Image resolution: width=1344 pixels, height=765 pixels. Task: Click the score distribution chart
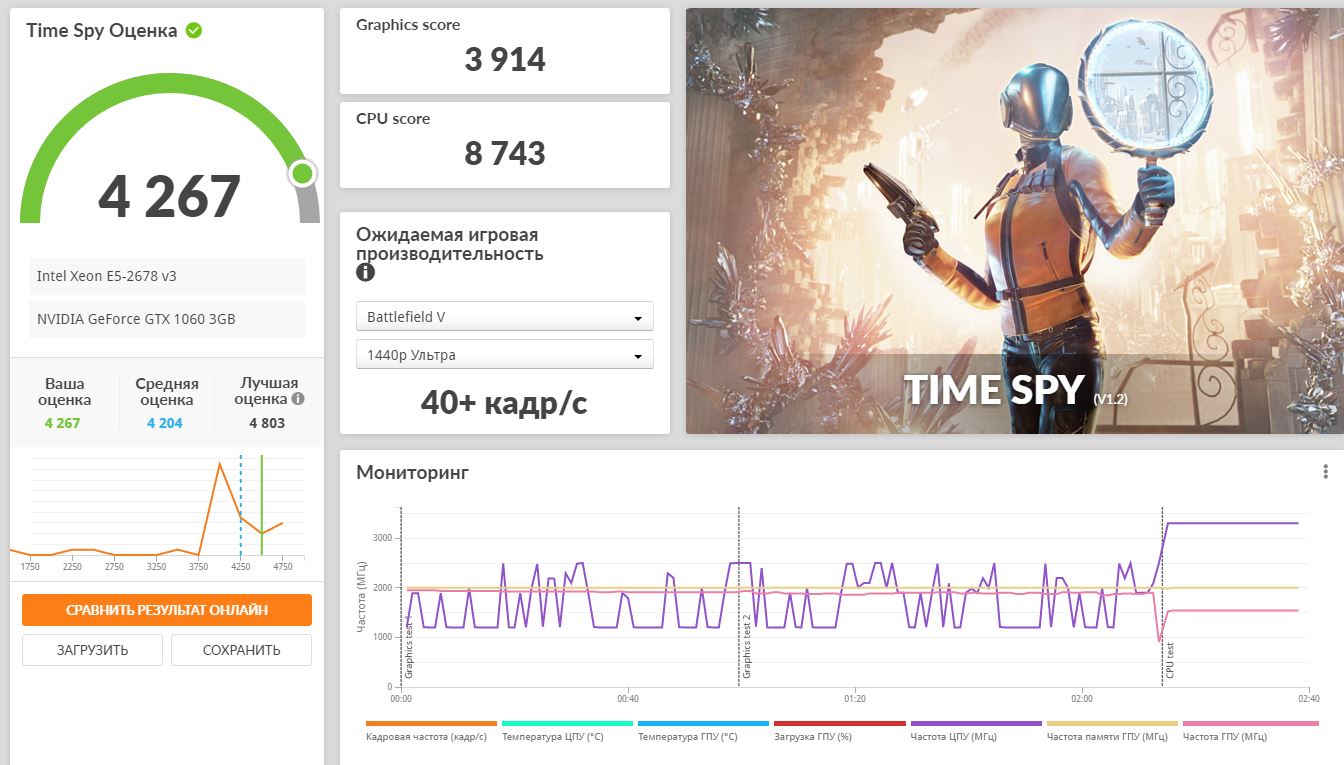(160, 512)
